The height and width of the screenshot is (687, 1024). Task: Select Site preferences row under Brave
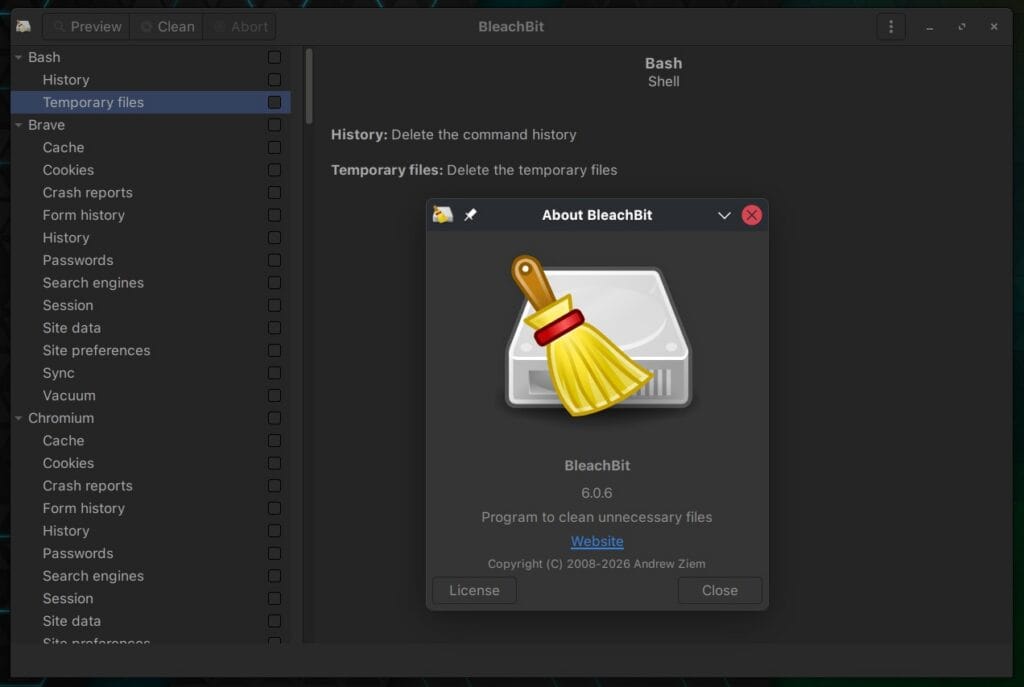[x=151, y=351]
